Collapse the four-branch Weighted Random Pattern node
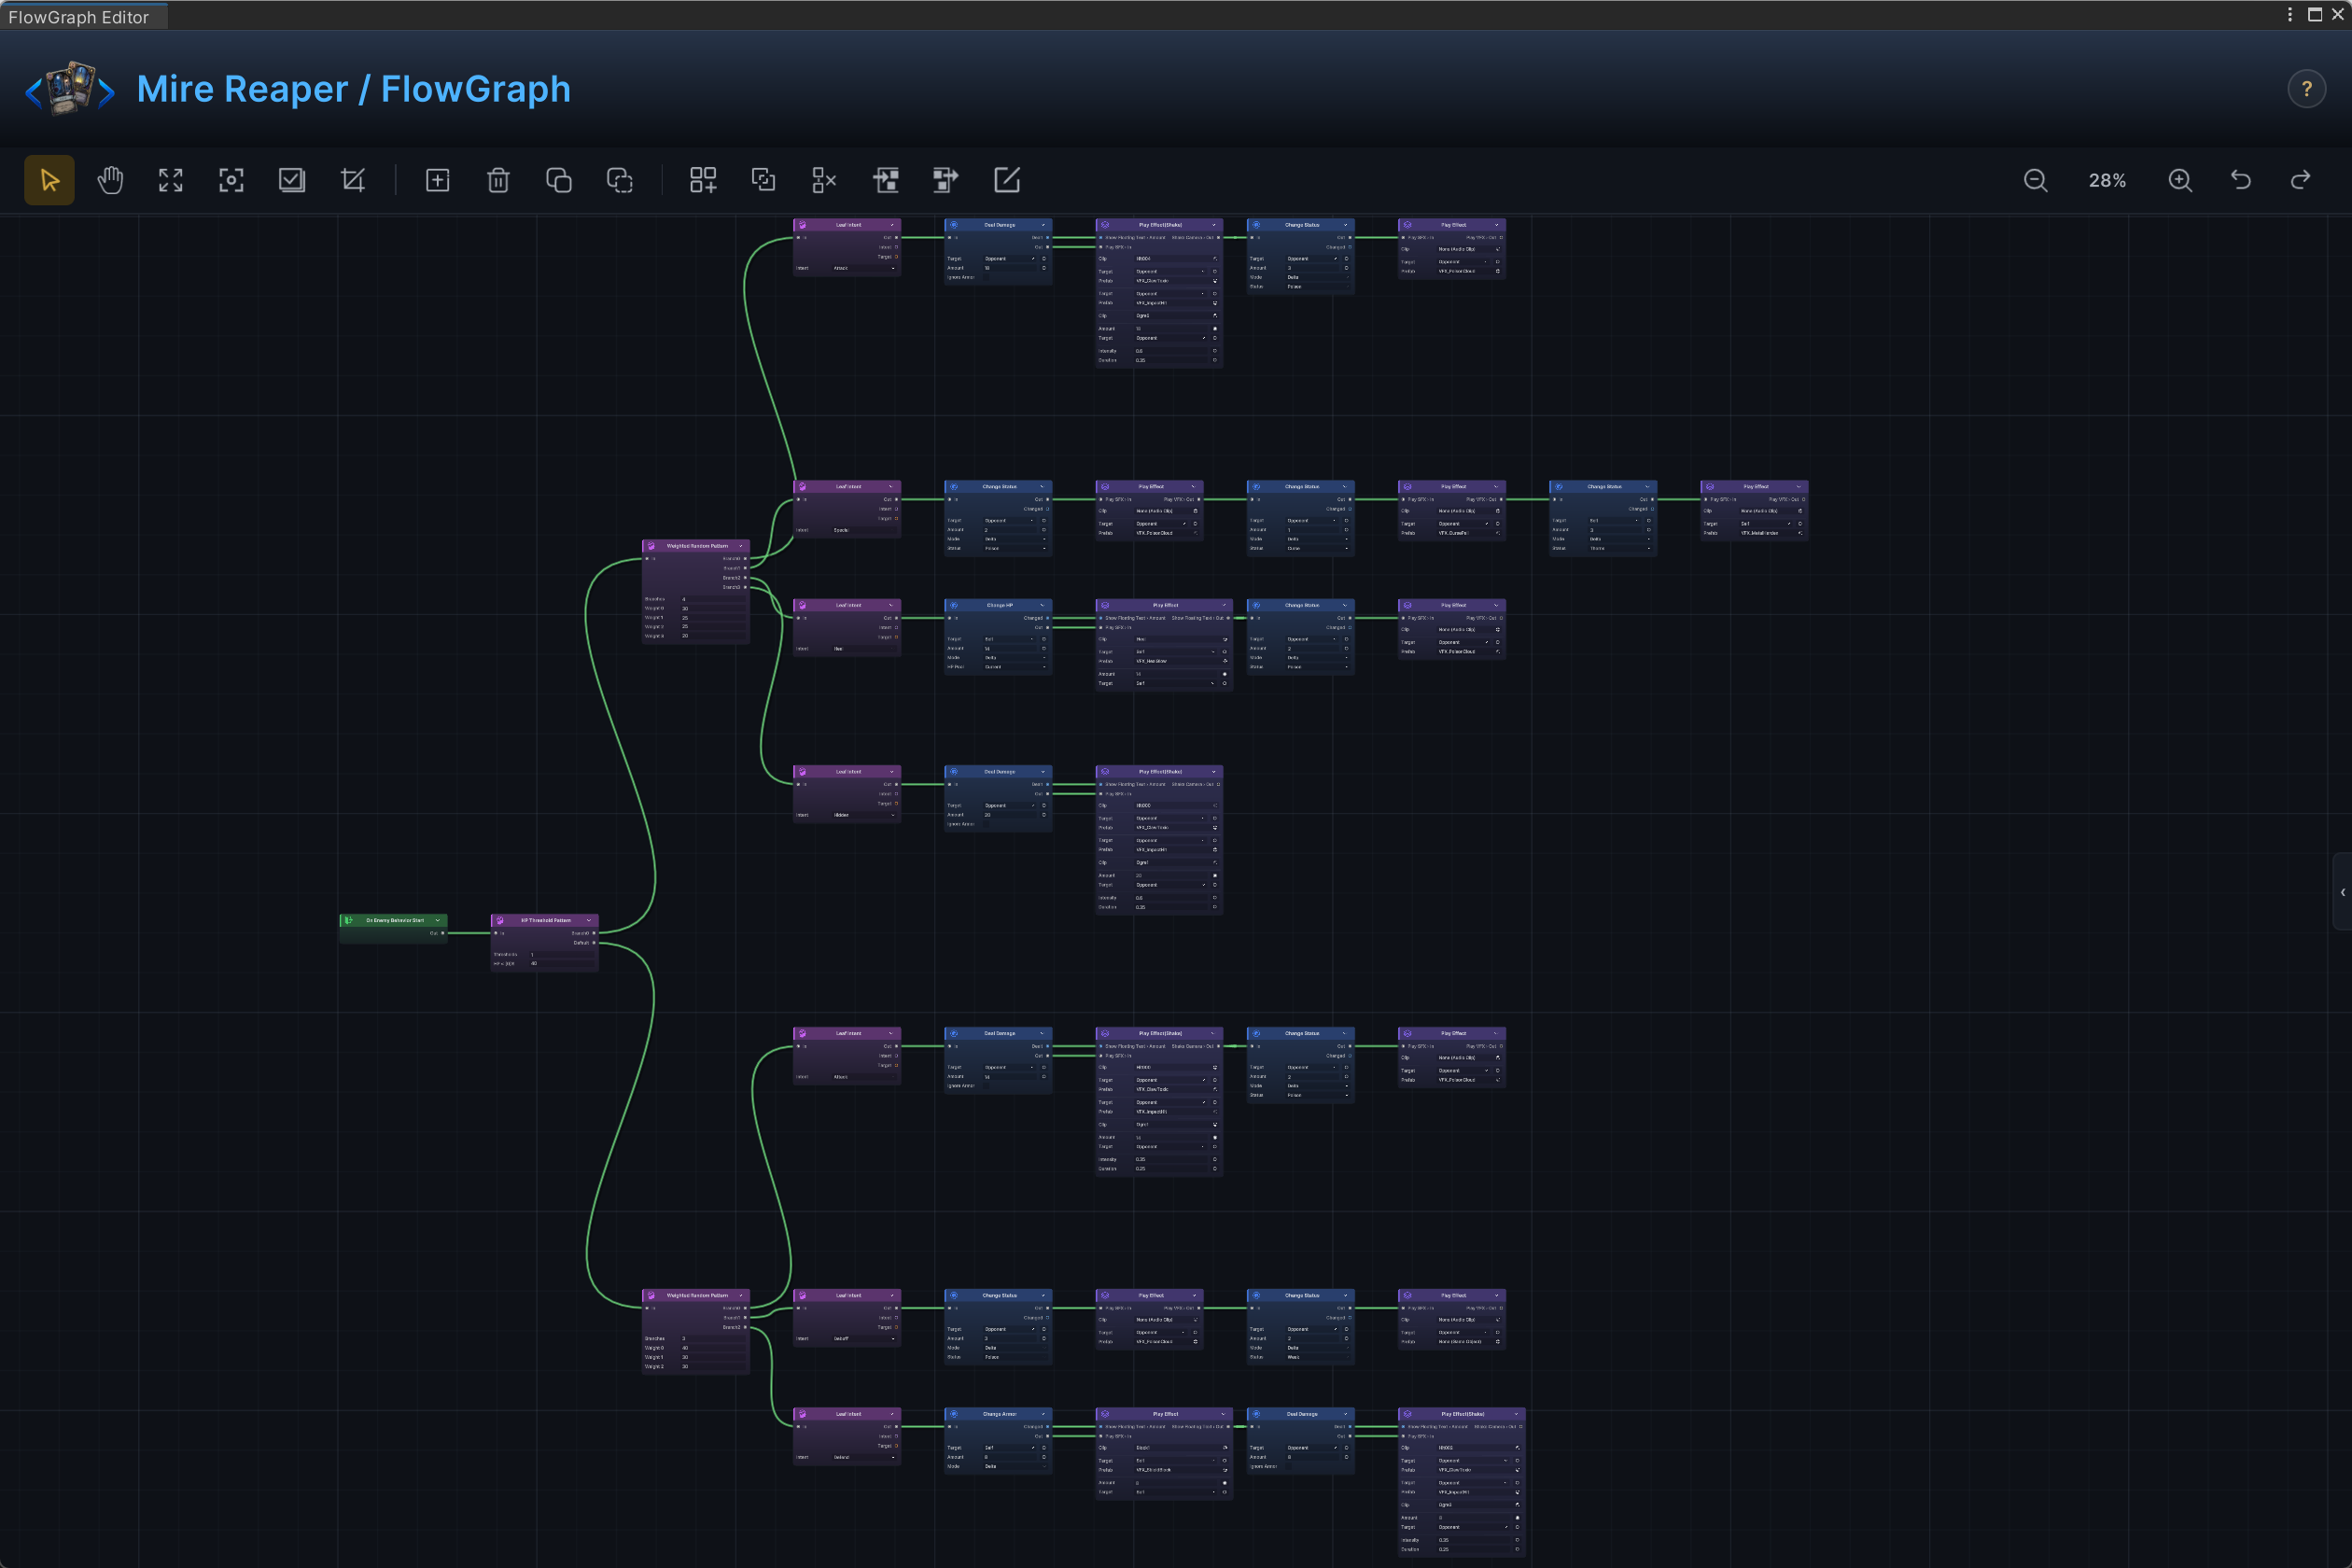The image size is (2352, 1568). tap(740, 546)
